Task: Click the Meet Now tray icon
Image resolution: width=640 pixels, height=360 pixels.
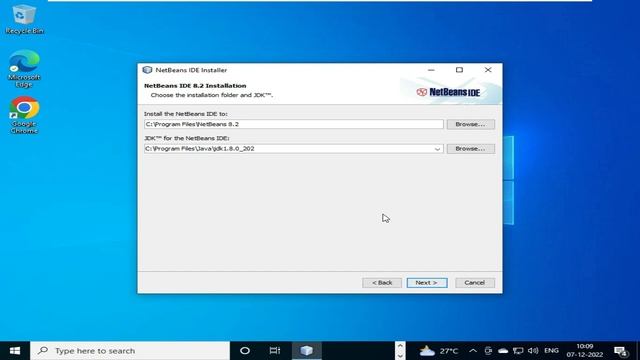Action: 488,351
